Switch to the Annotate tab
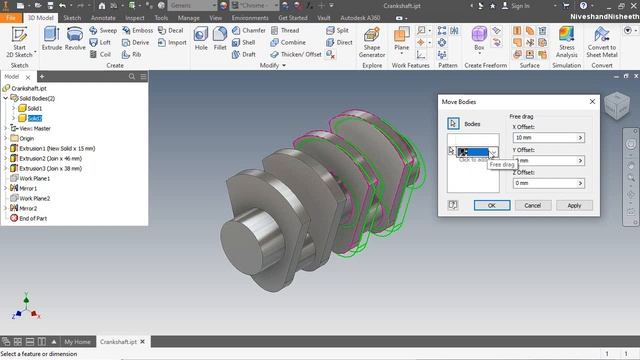Image resolution: width=640 pixels, height=360 pixels. click(103, 18)
